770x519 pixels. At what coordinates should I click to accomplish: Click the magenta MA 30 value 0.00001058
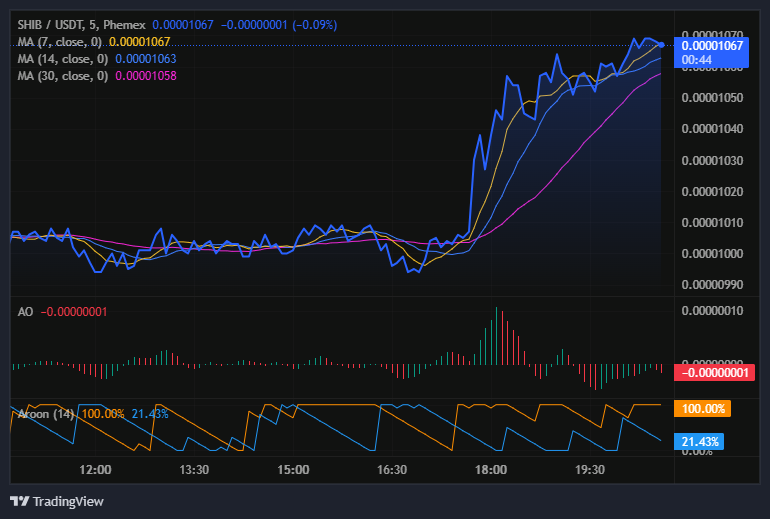[149, 76]
